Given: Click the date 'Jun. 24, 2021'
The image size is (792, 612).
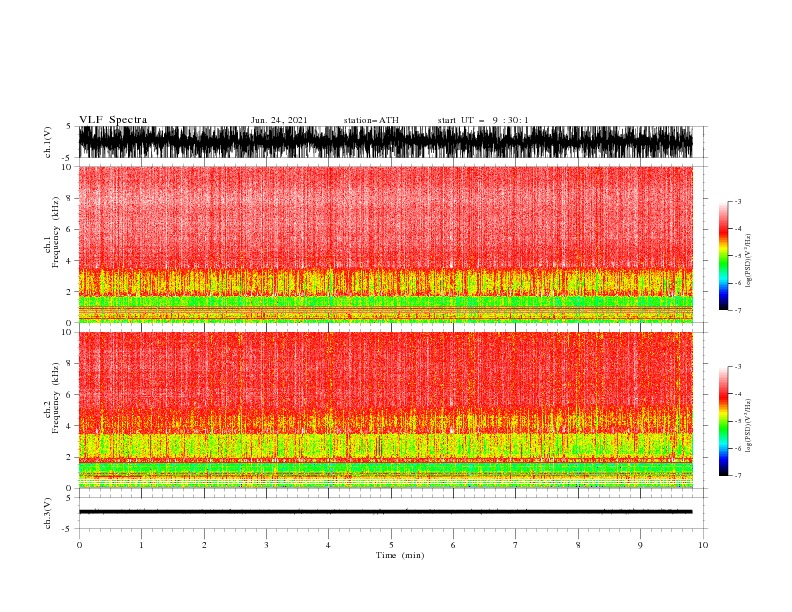Looking at the screenshot, I should pos(279,120).
